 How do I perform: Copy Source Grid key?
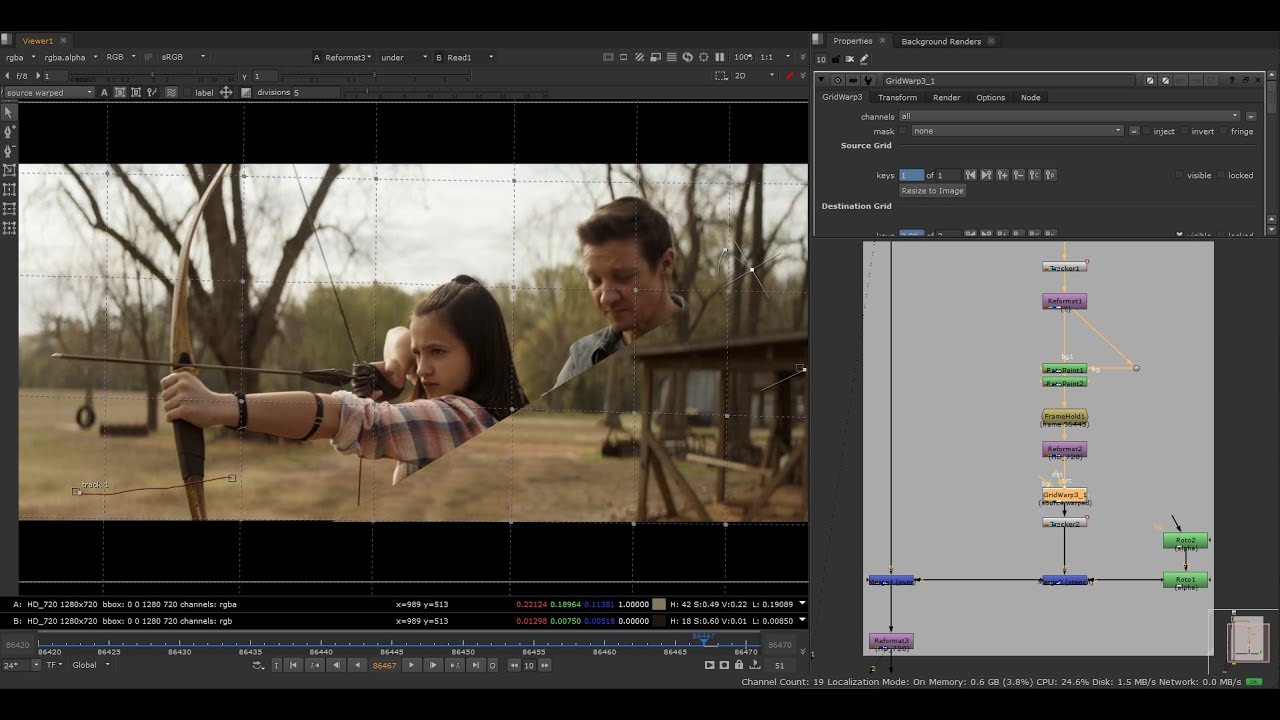coord(1034,175)
